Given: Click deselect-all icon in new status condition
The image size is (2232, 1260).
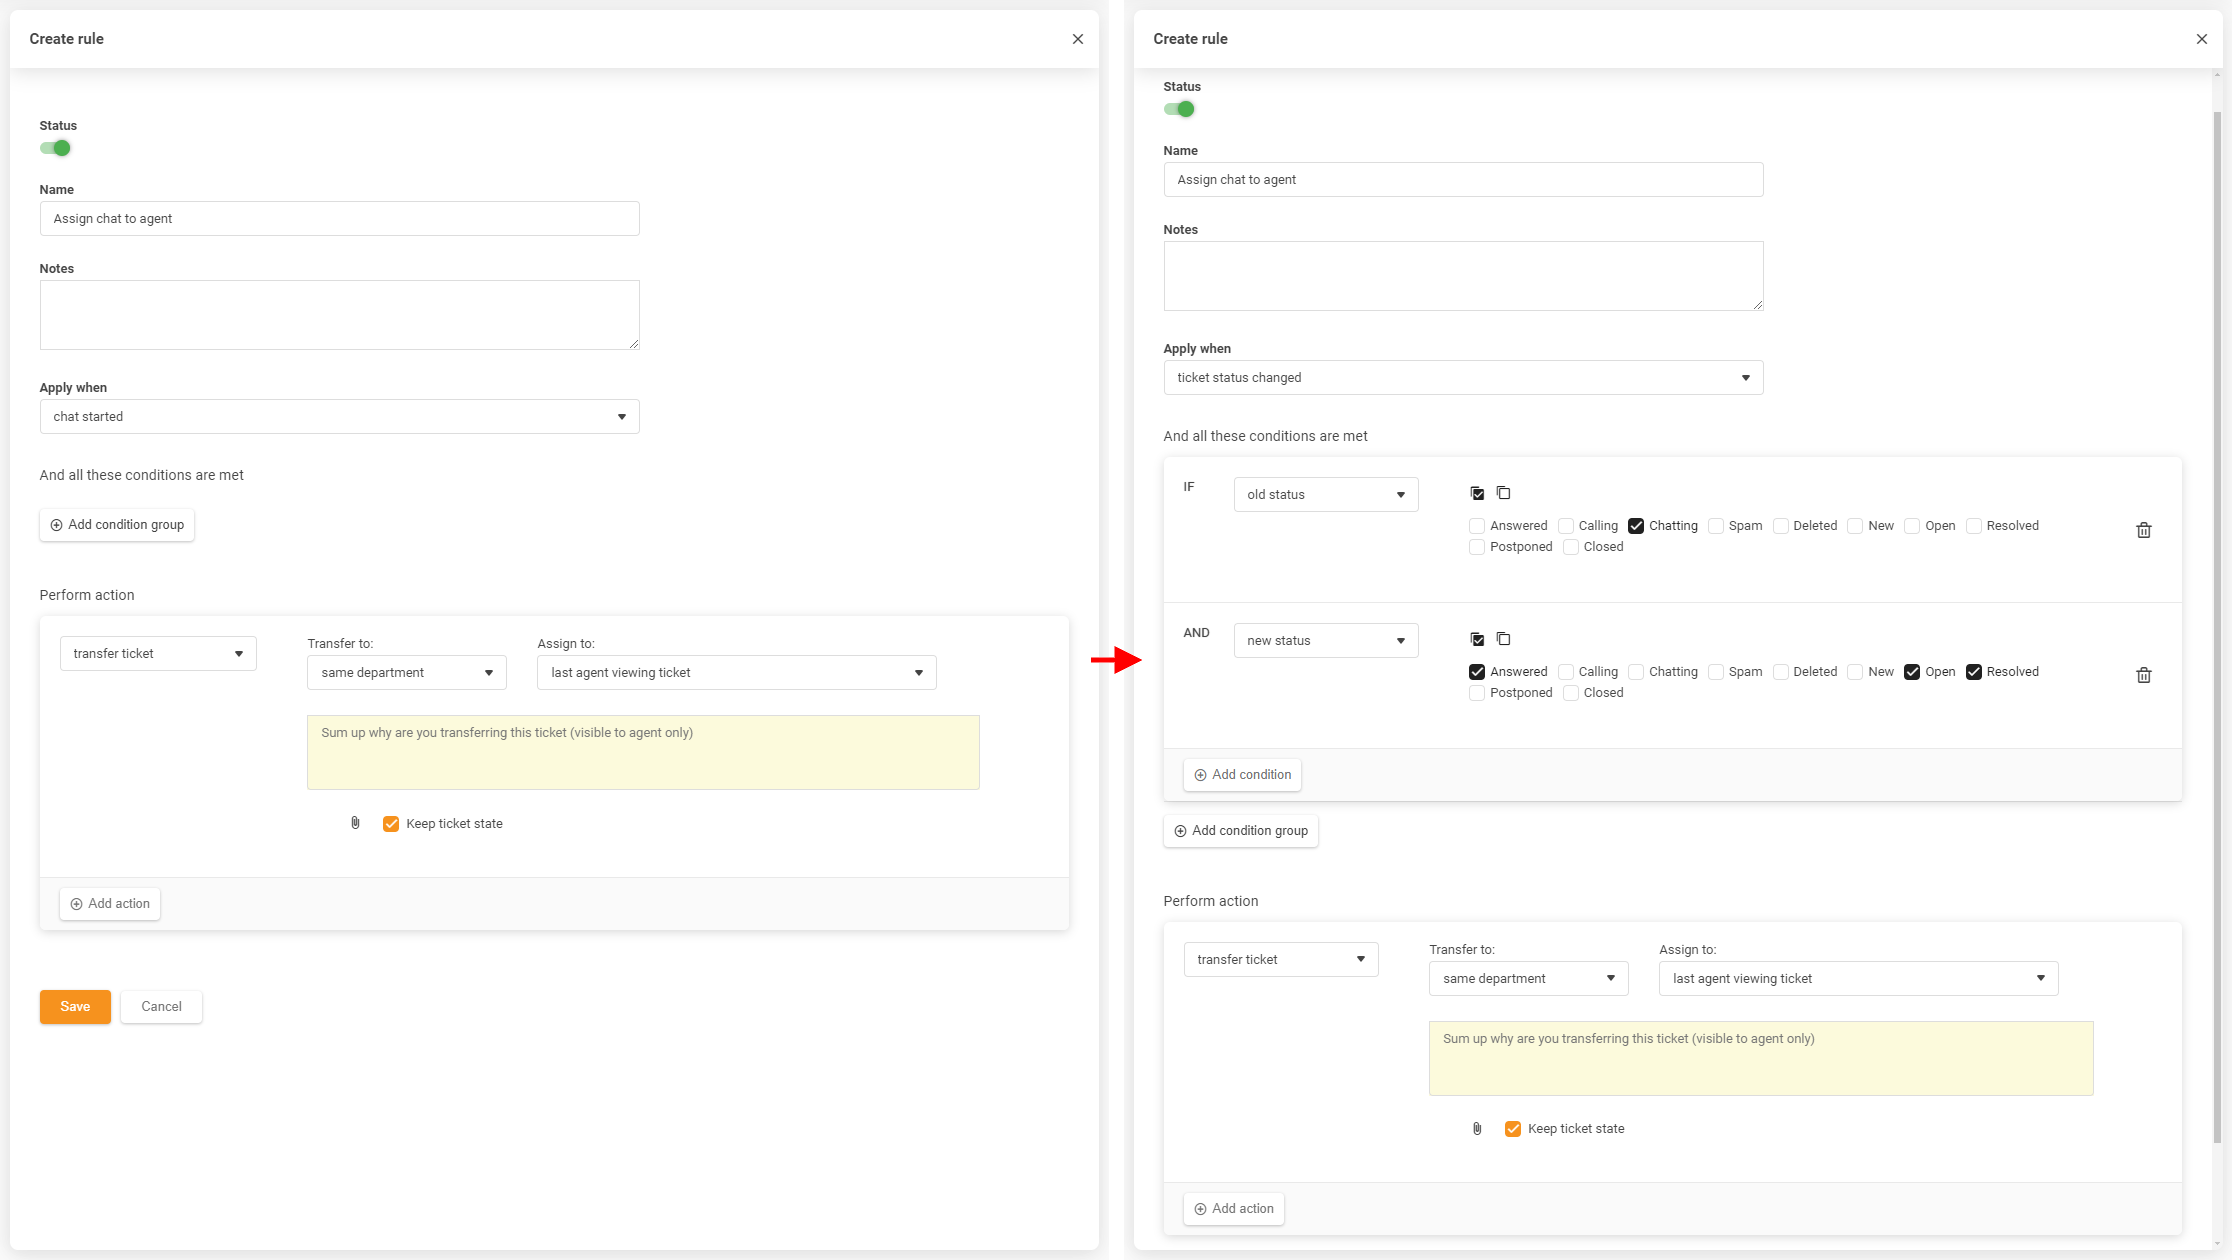Looking at the screenshot, I should tap(1503, 639).
